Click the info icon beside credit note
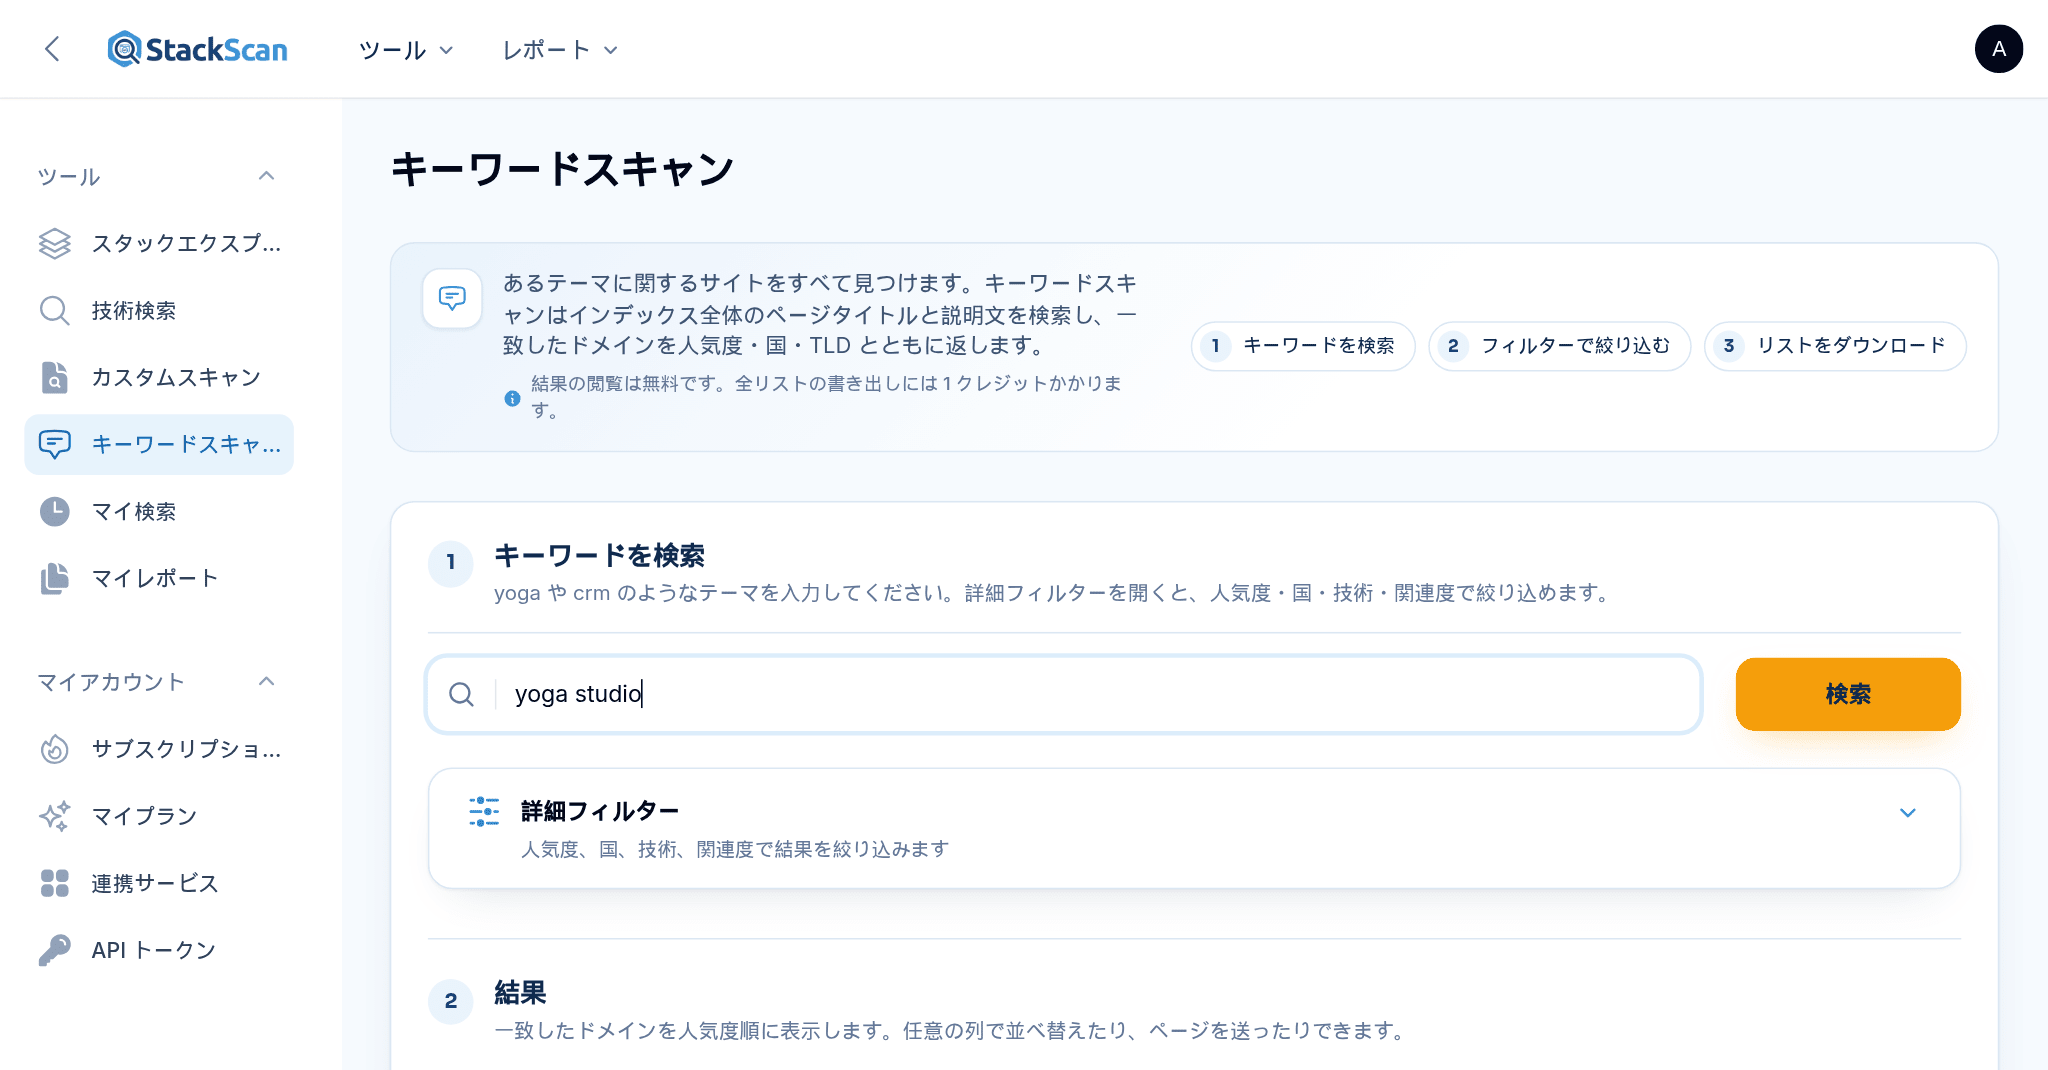The image size is (2048, 1070). (512, 398)
